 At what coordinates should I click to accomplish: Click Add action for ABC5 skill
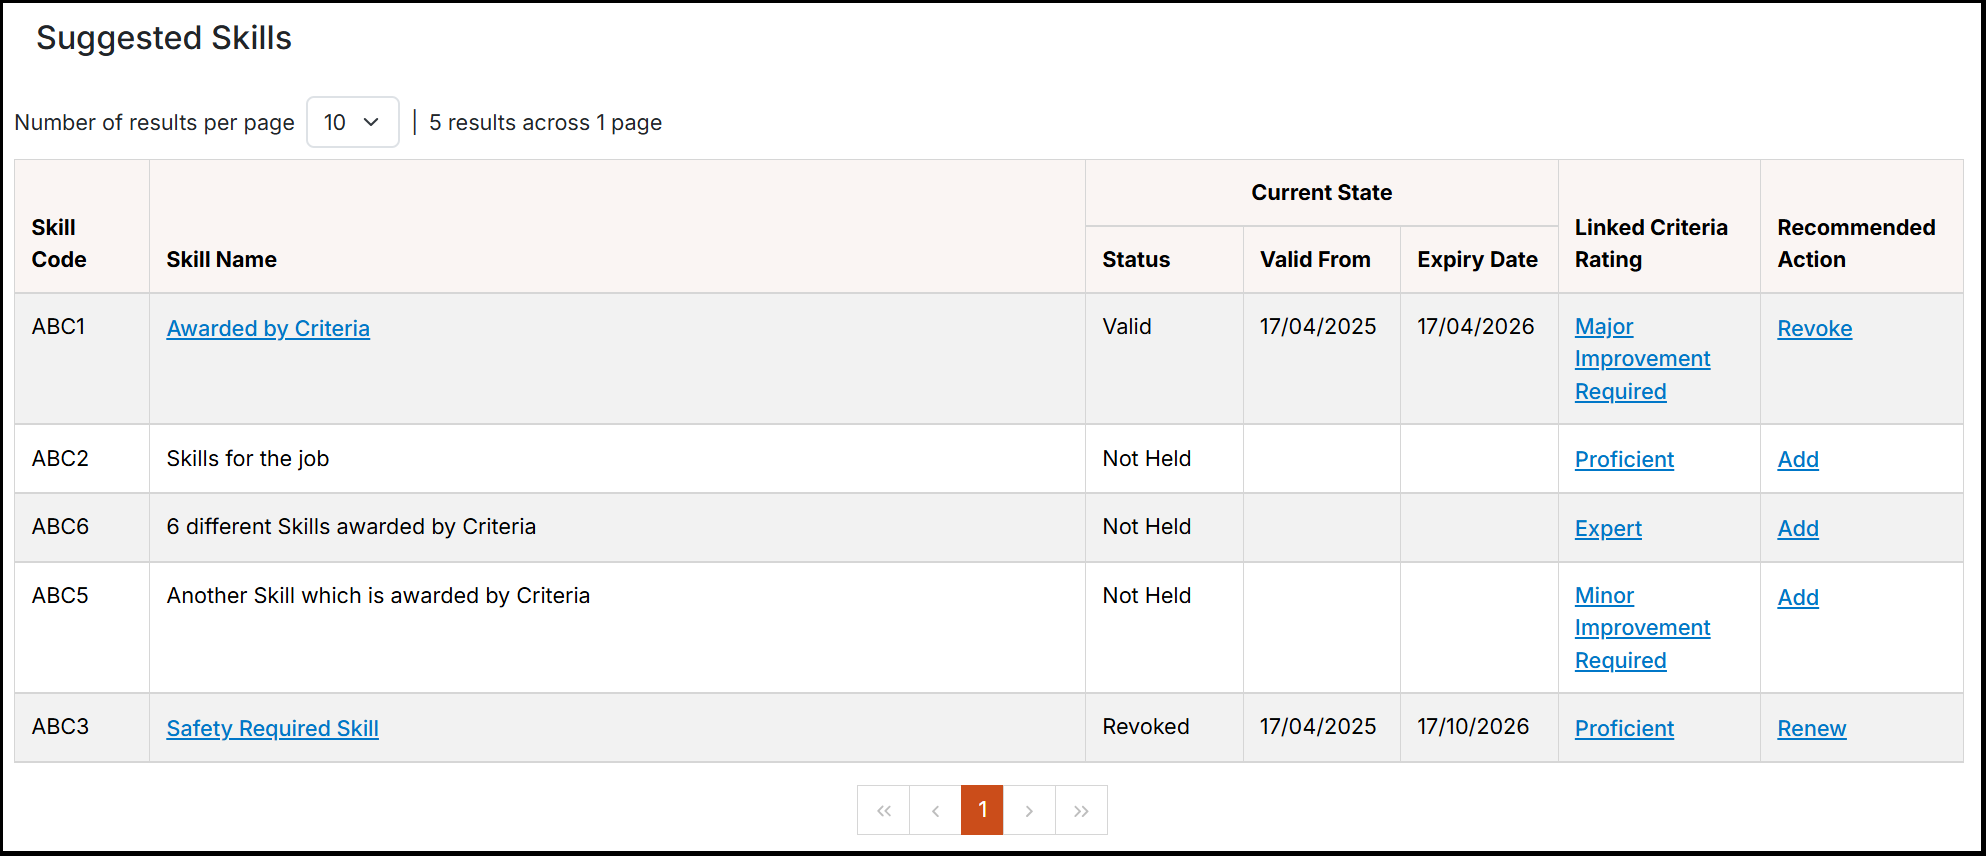click(x=1798, y=597)
